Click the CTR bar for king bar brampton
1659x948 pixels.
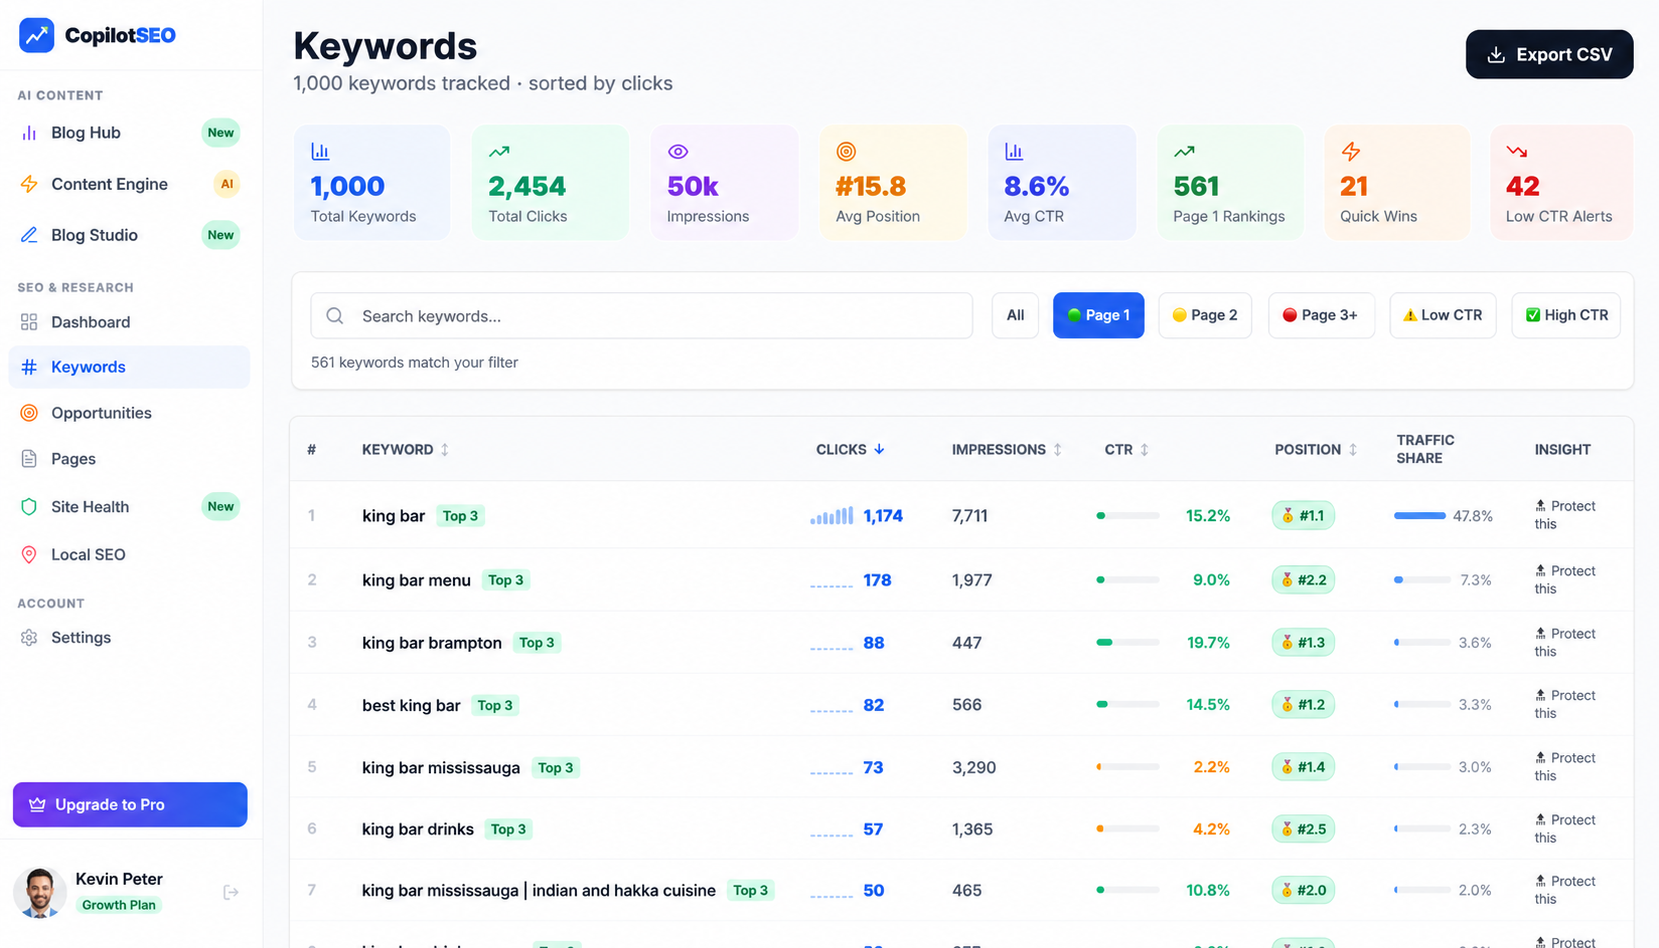[1128, 643]
